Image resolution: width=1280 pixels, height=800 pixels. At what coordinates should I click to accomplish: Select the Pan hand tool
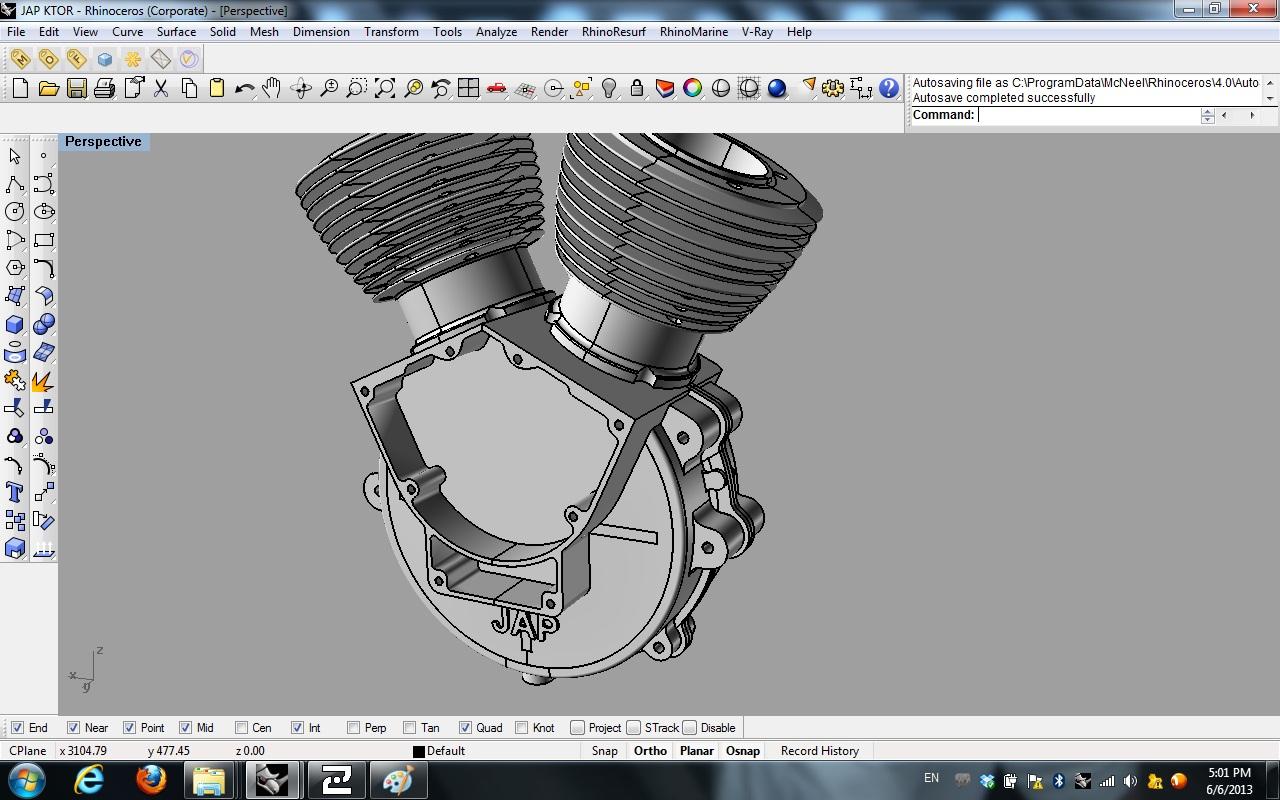pos(271,89)
